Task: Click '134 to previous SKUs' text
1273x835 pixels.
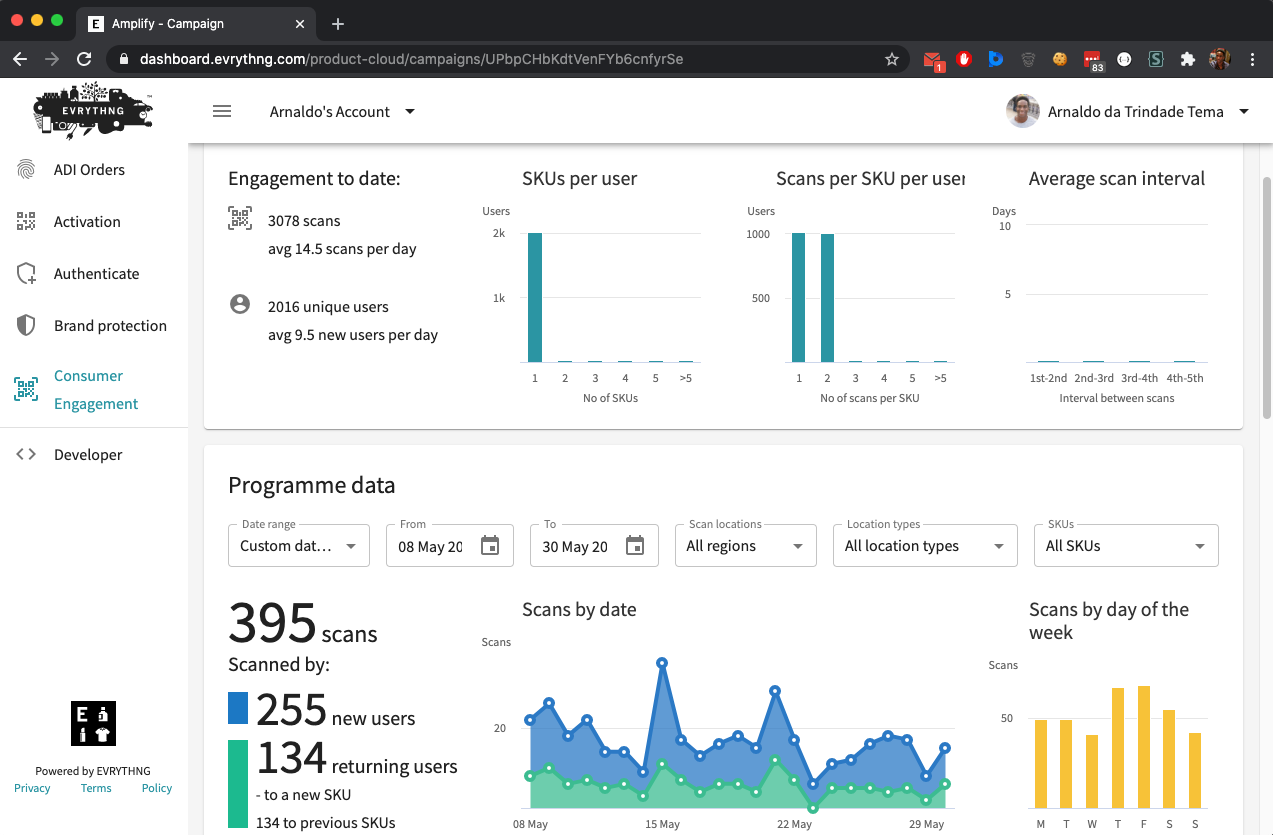Action: click(326, 823)
